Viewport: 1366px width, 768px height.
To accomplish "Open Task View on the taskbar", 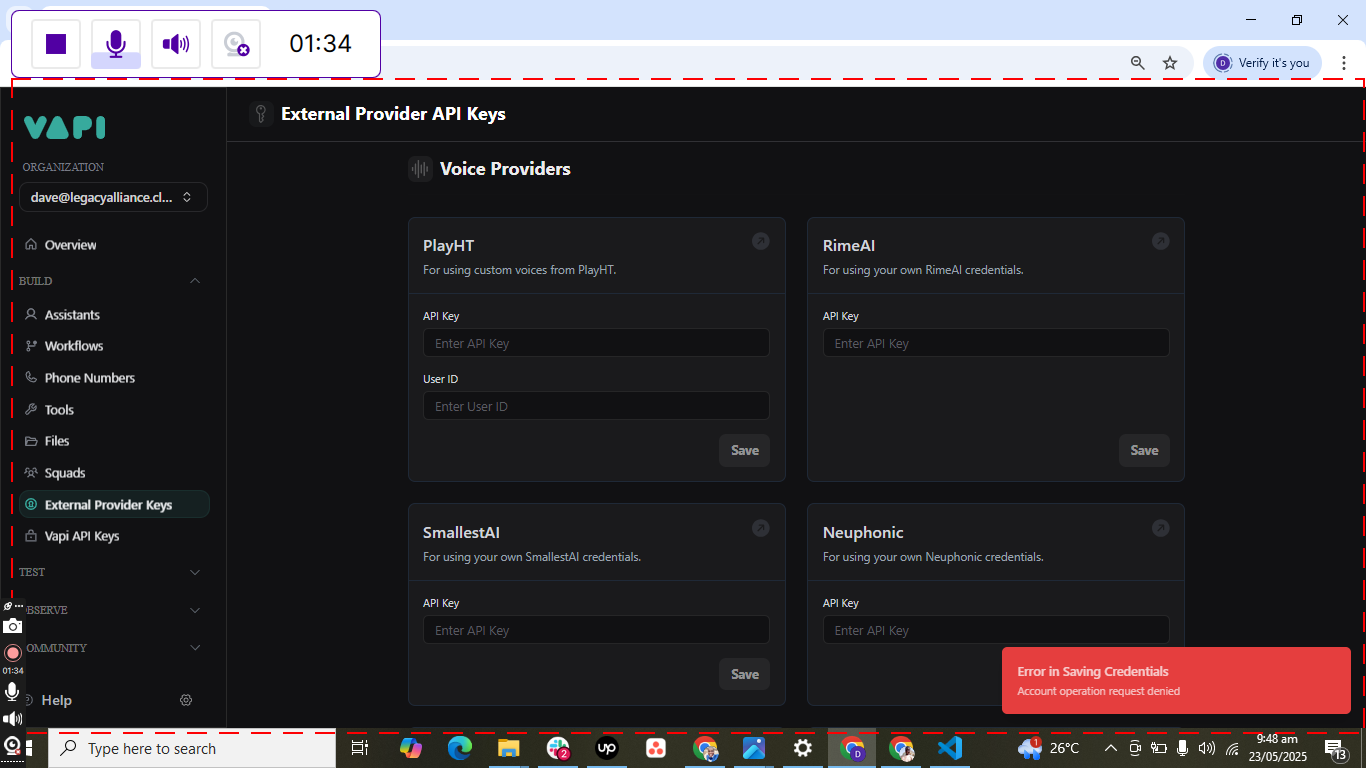I will 360,748.
